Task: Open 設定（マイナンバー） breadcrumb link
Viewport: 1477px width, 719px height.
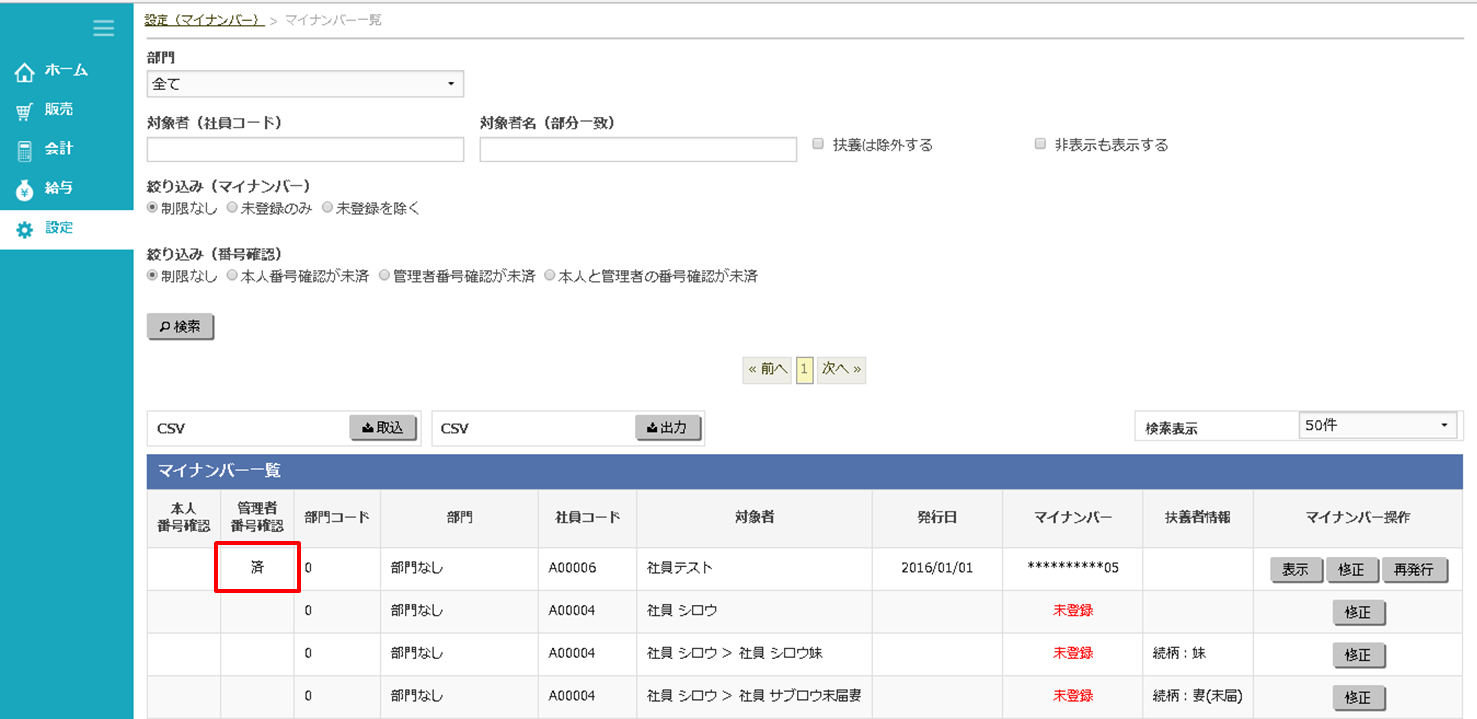Action: tap(204, 20)
